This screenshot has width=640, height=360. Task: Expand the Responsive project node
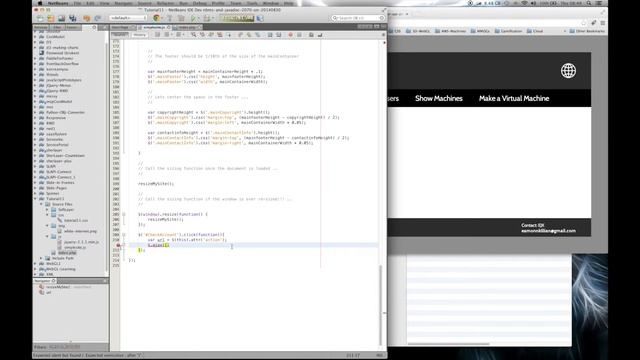36,118
